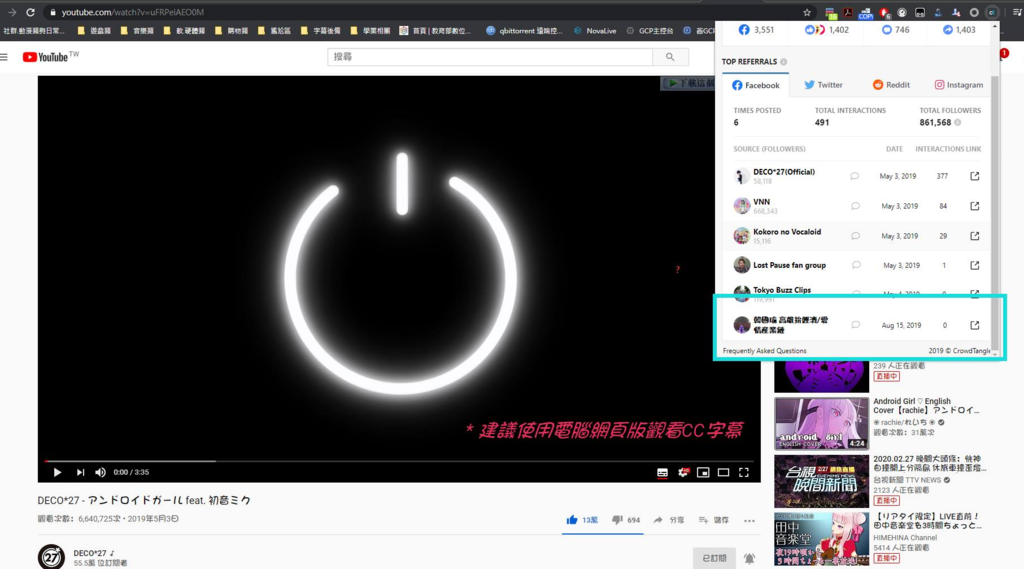Viewport: 1024px width, 569px height.
Task: Switch to the Instagram referrals tab
Action: click(x=958, y=85)
